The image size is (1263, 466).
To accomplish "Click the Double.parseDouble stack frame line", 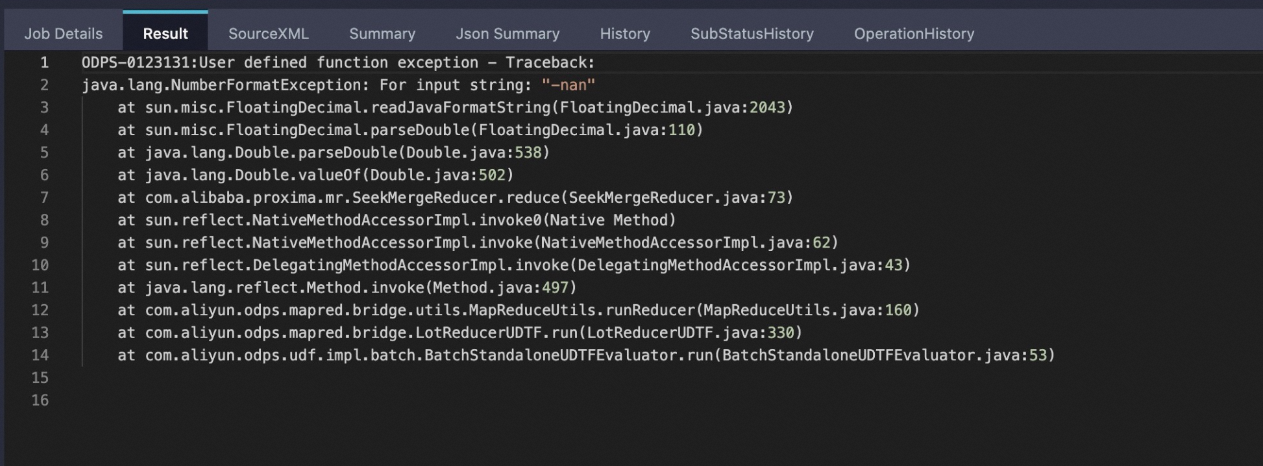I will [x=330, y=152].
